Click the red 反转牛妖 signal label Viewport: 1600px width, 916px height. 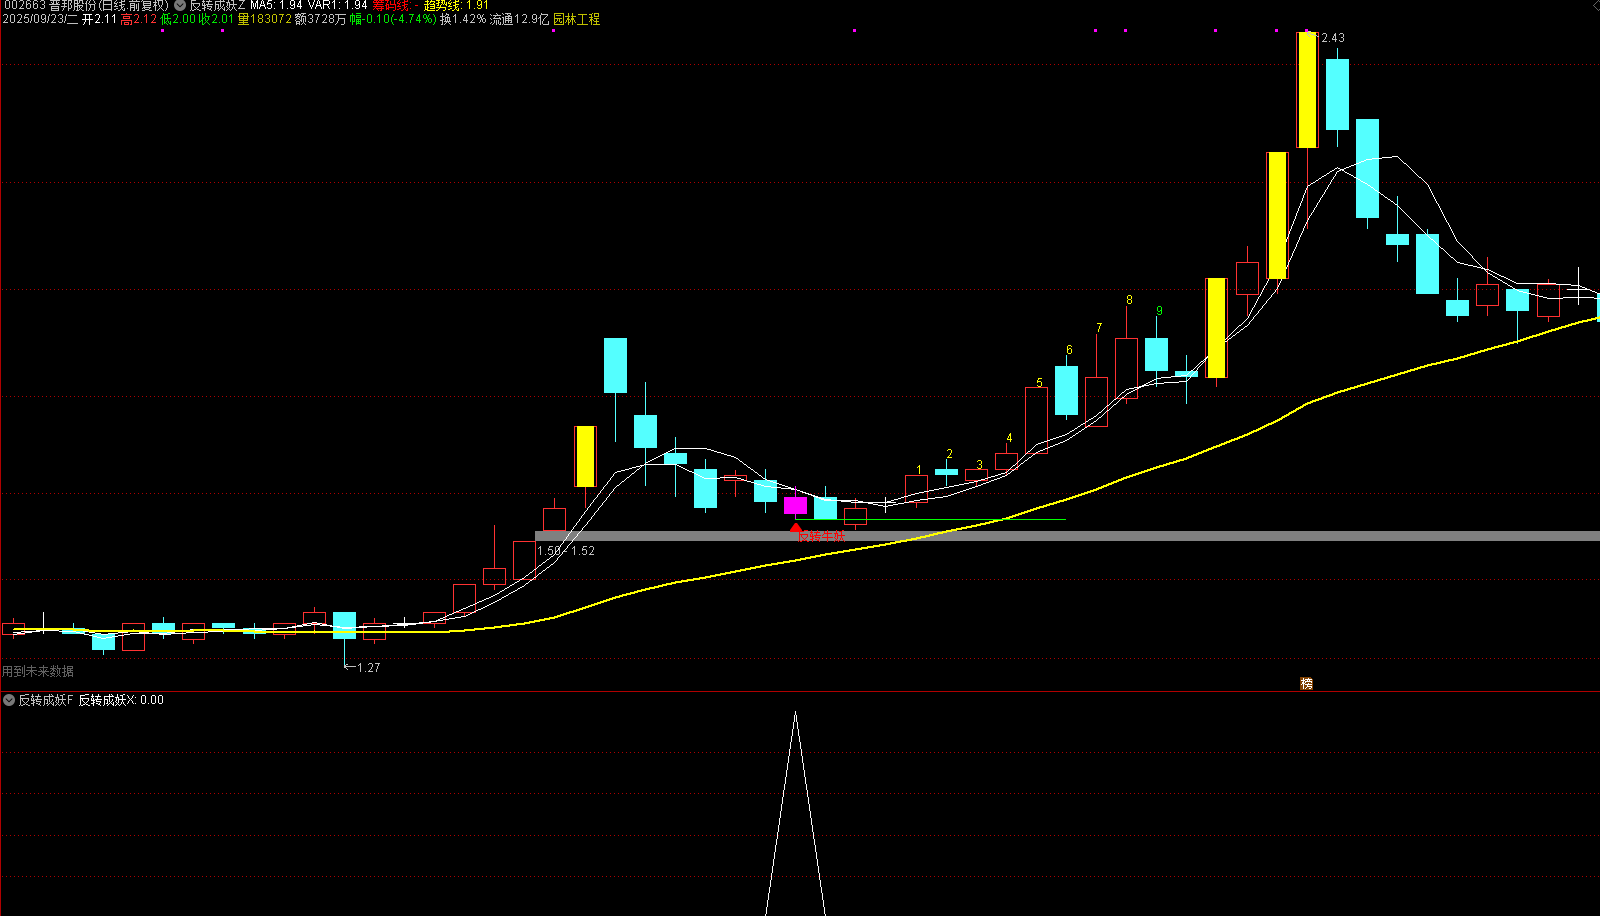point(821,536)
